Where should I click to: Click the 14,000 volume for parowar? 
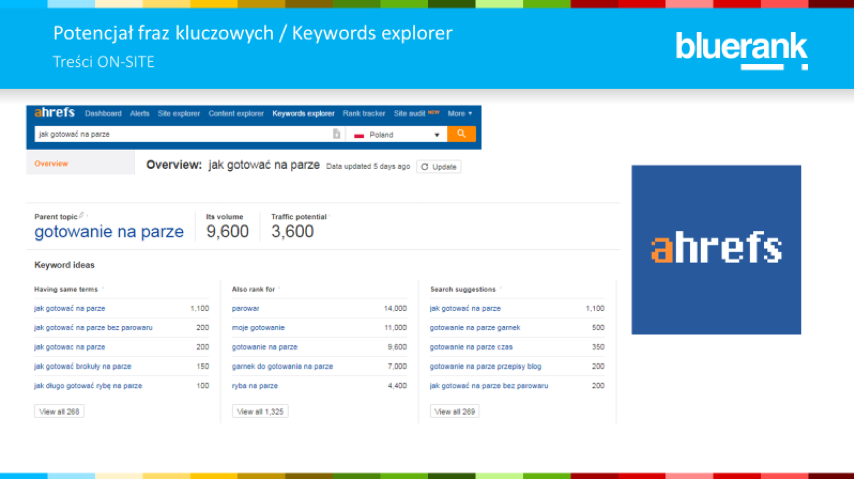[395, 308]
